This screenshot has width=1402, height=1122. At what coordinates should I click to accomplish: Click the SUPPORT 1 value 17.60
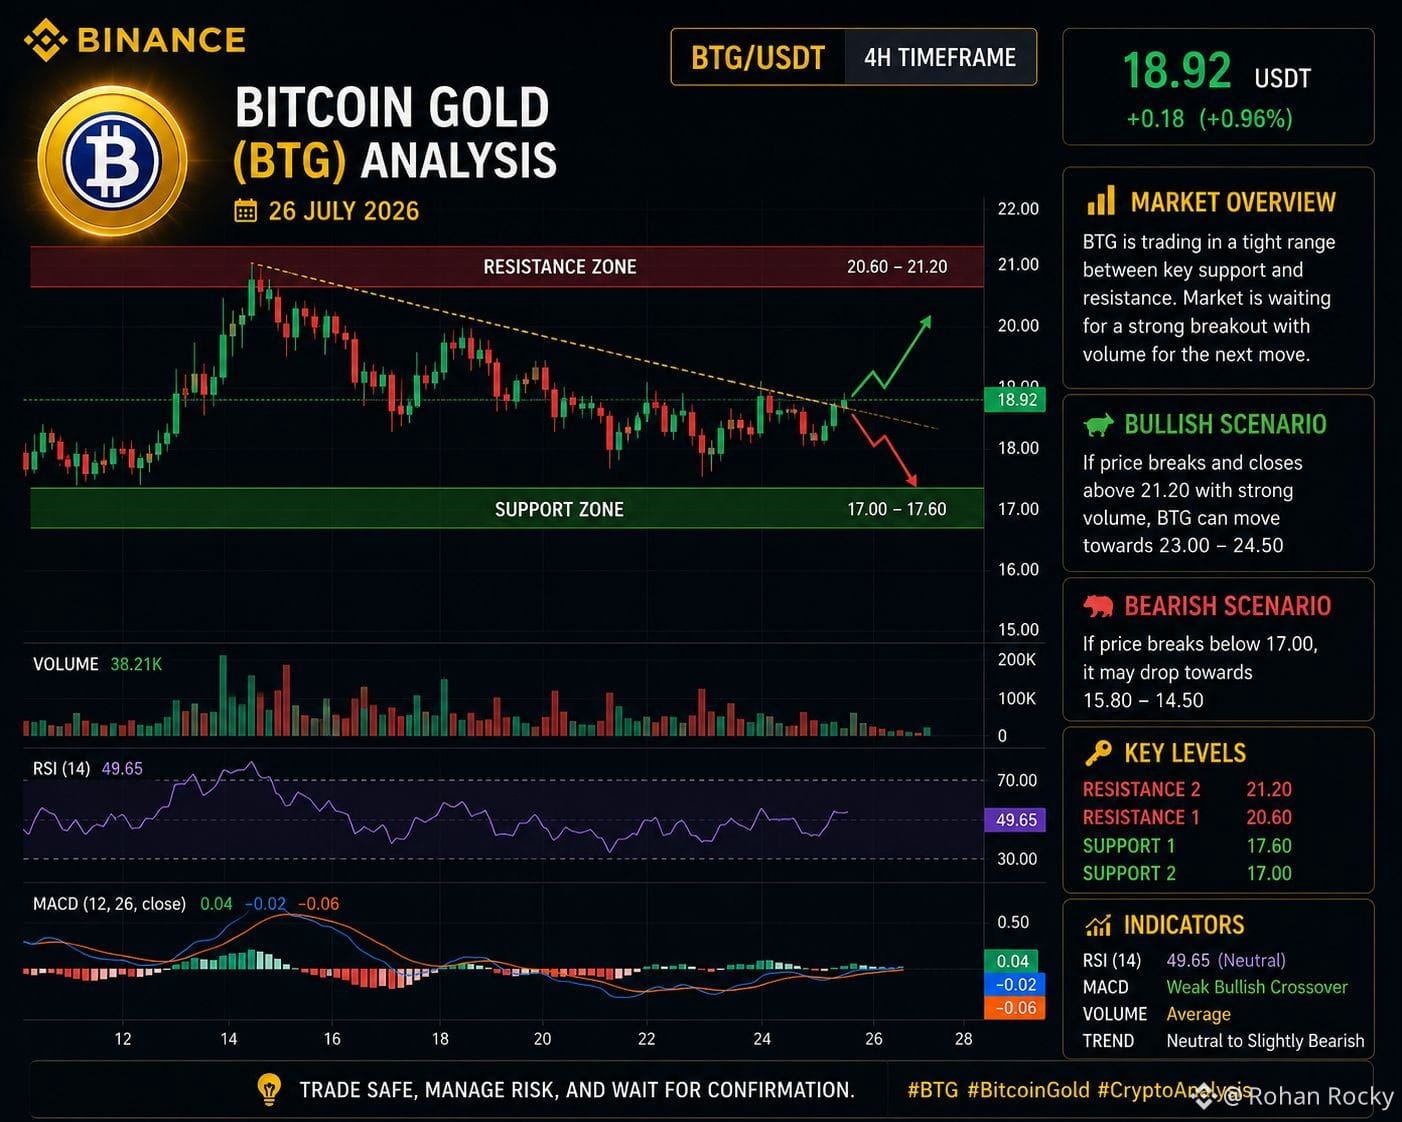pyautogui.click(x=1269, y=846)
